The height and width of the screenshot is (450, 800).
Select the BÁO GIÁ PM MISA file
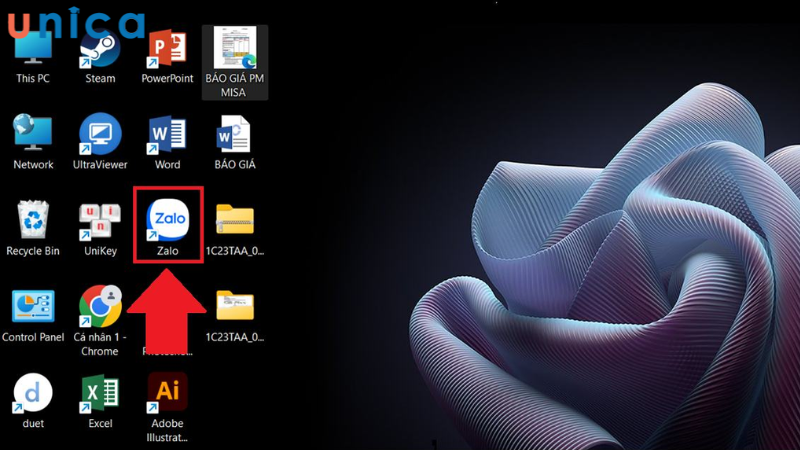coord(235,61)
